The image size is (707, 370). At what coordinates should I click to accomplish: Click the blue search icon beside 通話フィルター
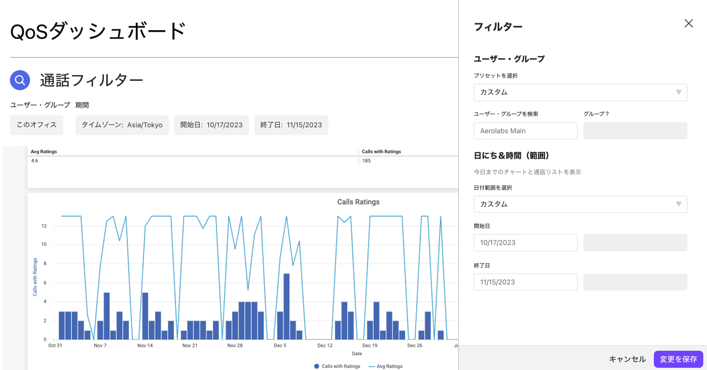20,80
